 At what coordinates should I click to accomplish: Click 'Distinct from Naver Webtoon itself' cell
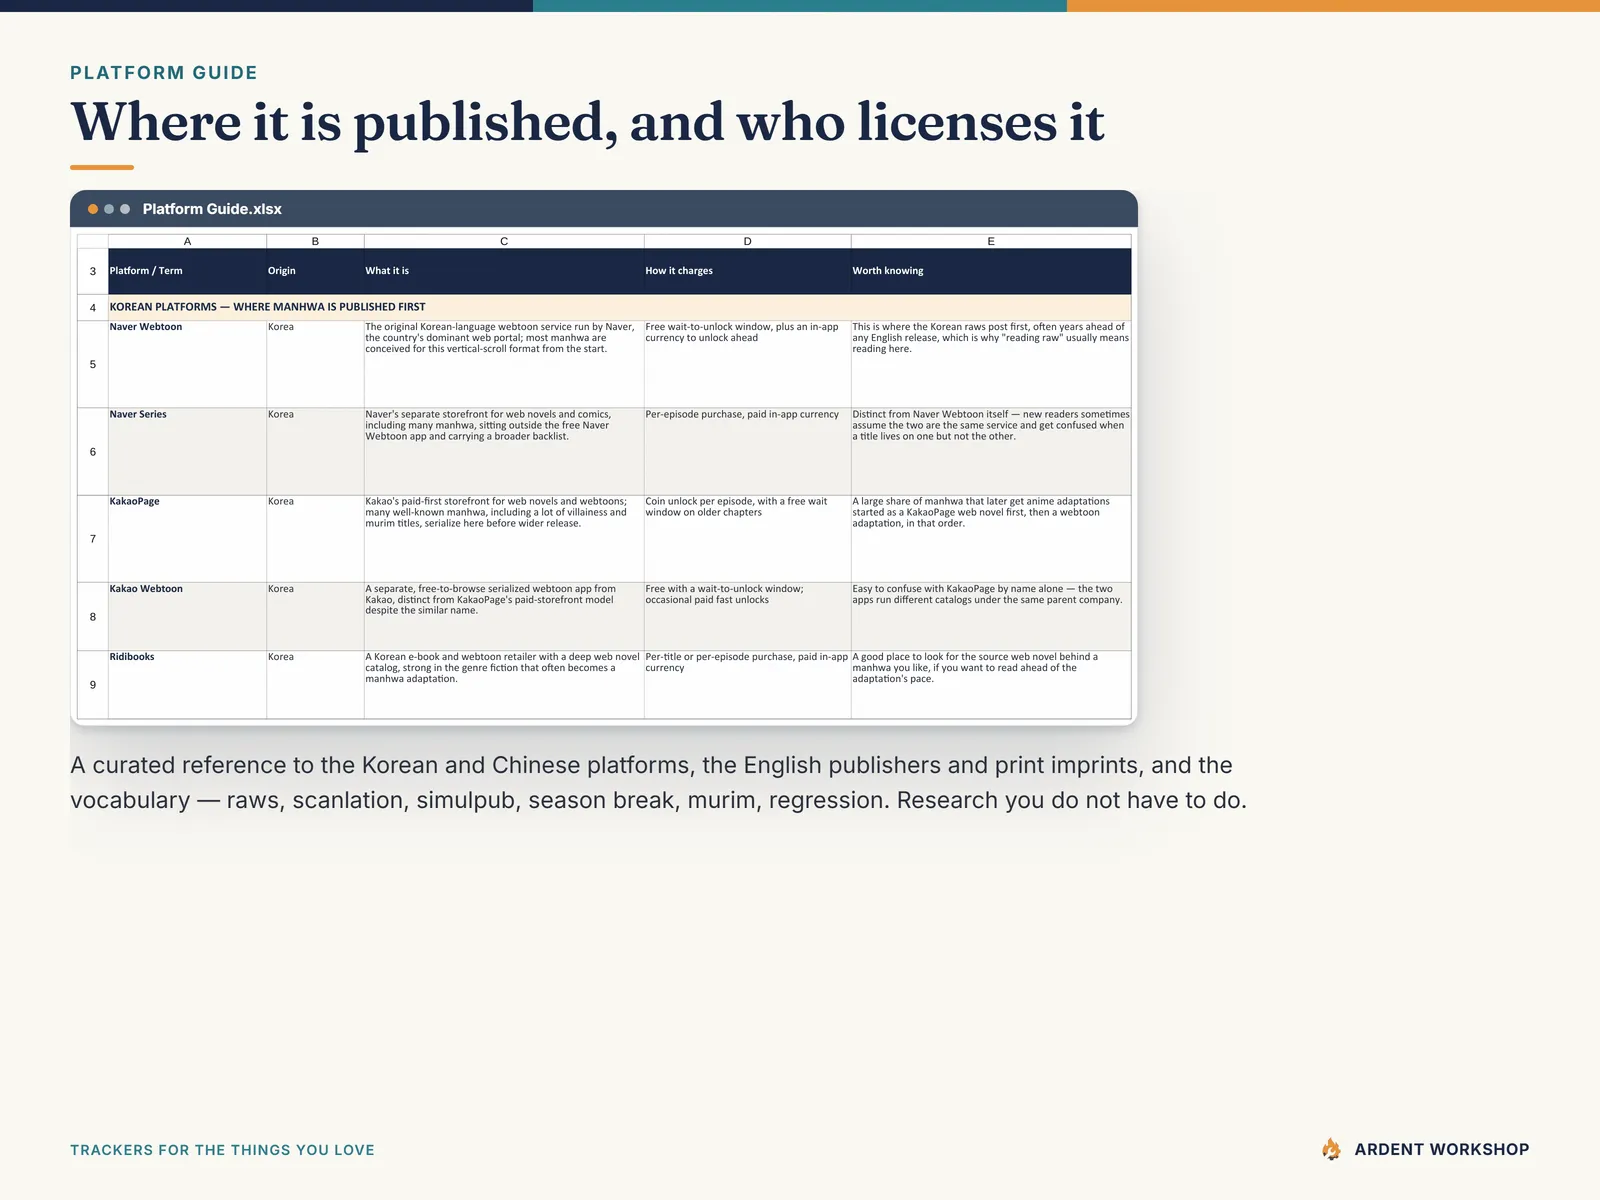click(991, 451)
